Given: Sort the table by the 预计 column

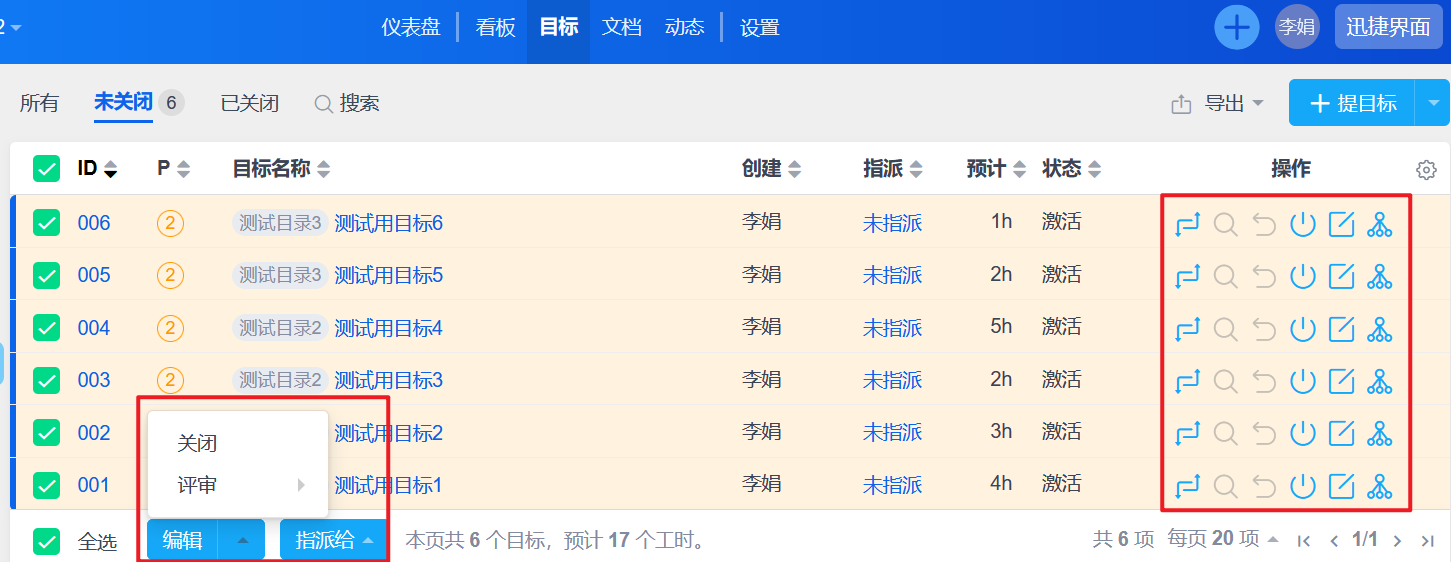Looking at the screenshot, I should coord(996,169).
